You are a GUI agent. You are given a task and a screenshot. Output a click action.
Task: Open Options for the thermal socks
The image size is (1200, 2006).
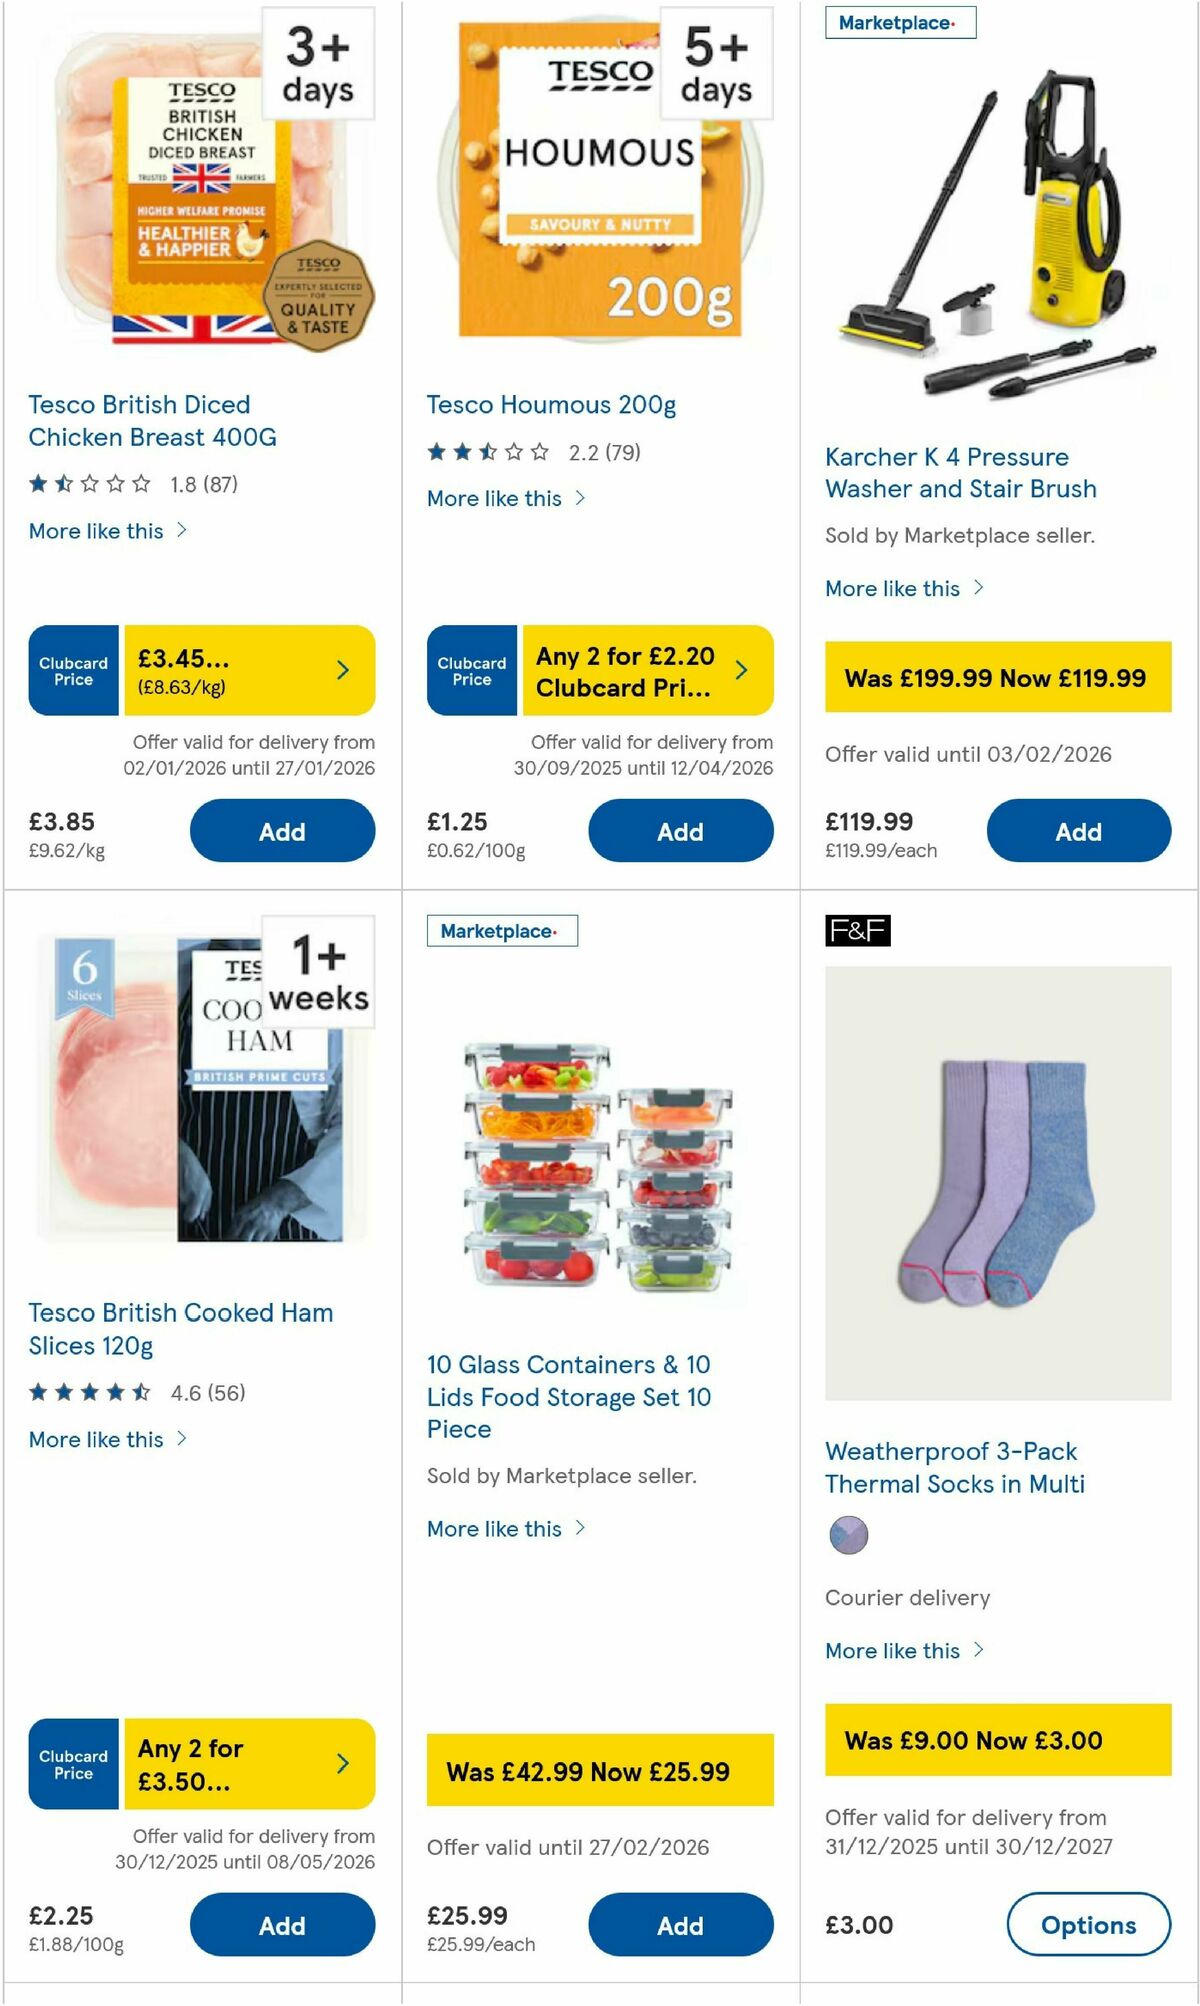coord(1087,1925)
